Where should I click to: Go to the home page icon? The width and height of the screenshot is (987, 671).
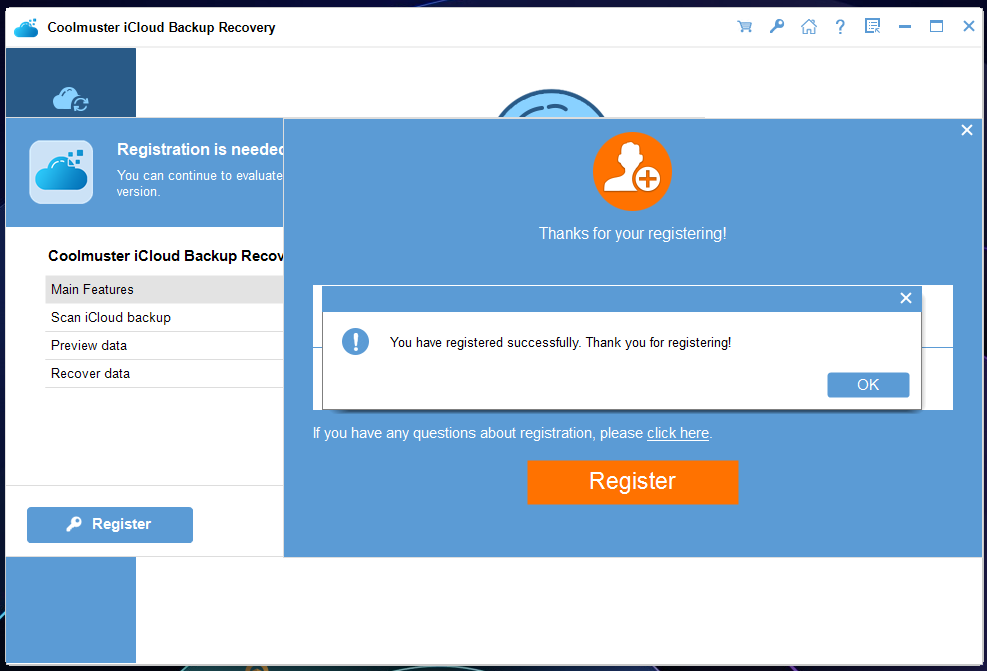click(x=808, y=27)
